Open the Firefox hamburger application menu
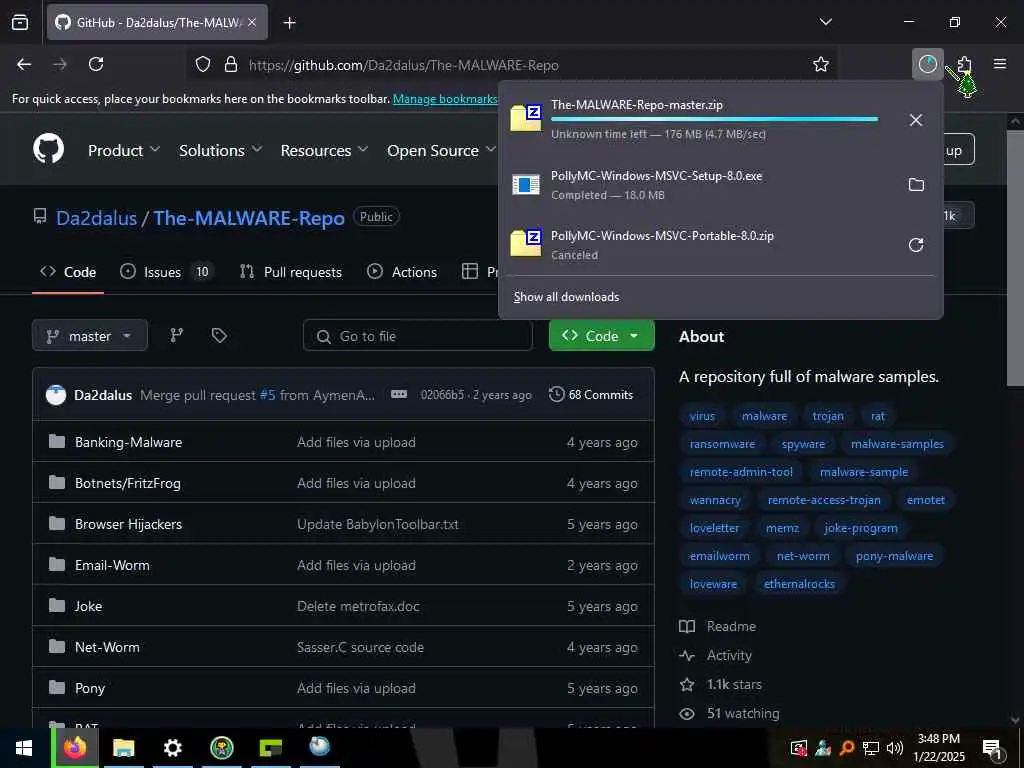 pyautogui.click(x=1000, y=64)
